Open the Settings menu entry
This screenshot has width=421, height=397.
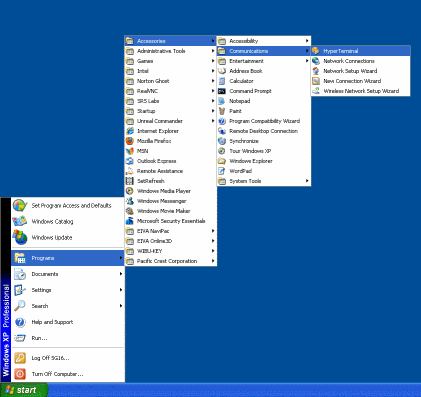pyautogui.click(x=68, y=290)
